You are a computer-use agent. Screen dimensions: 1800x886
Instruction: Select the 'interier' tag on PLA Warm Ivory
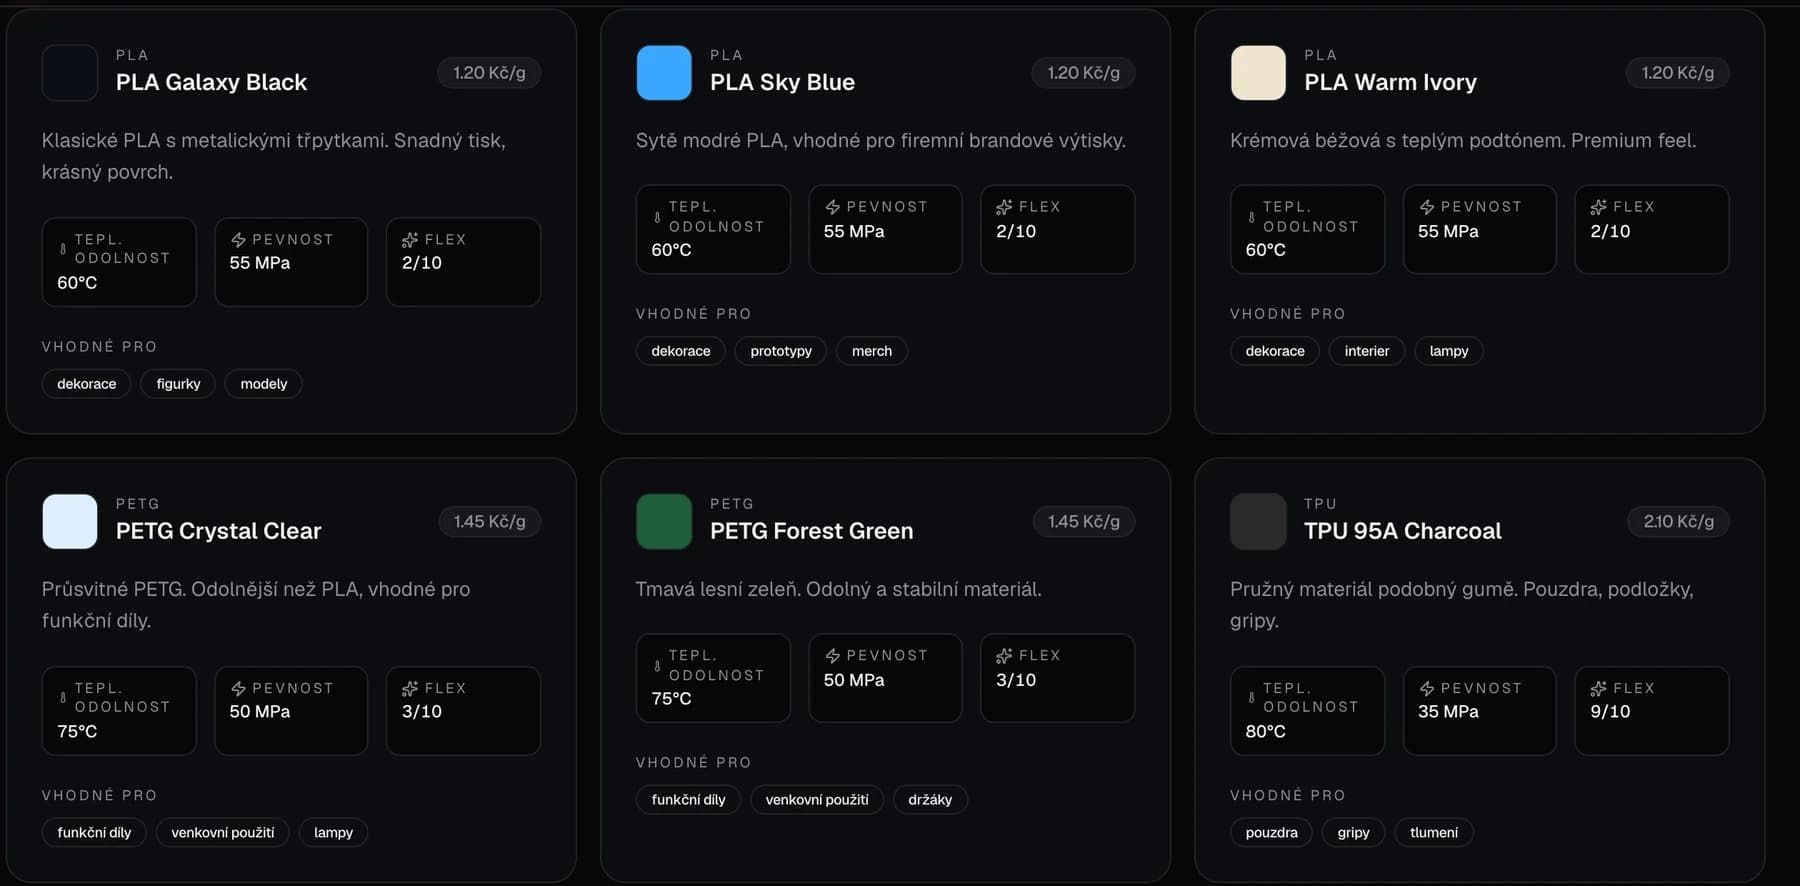coord(1367,351)
